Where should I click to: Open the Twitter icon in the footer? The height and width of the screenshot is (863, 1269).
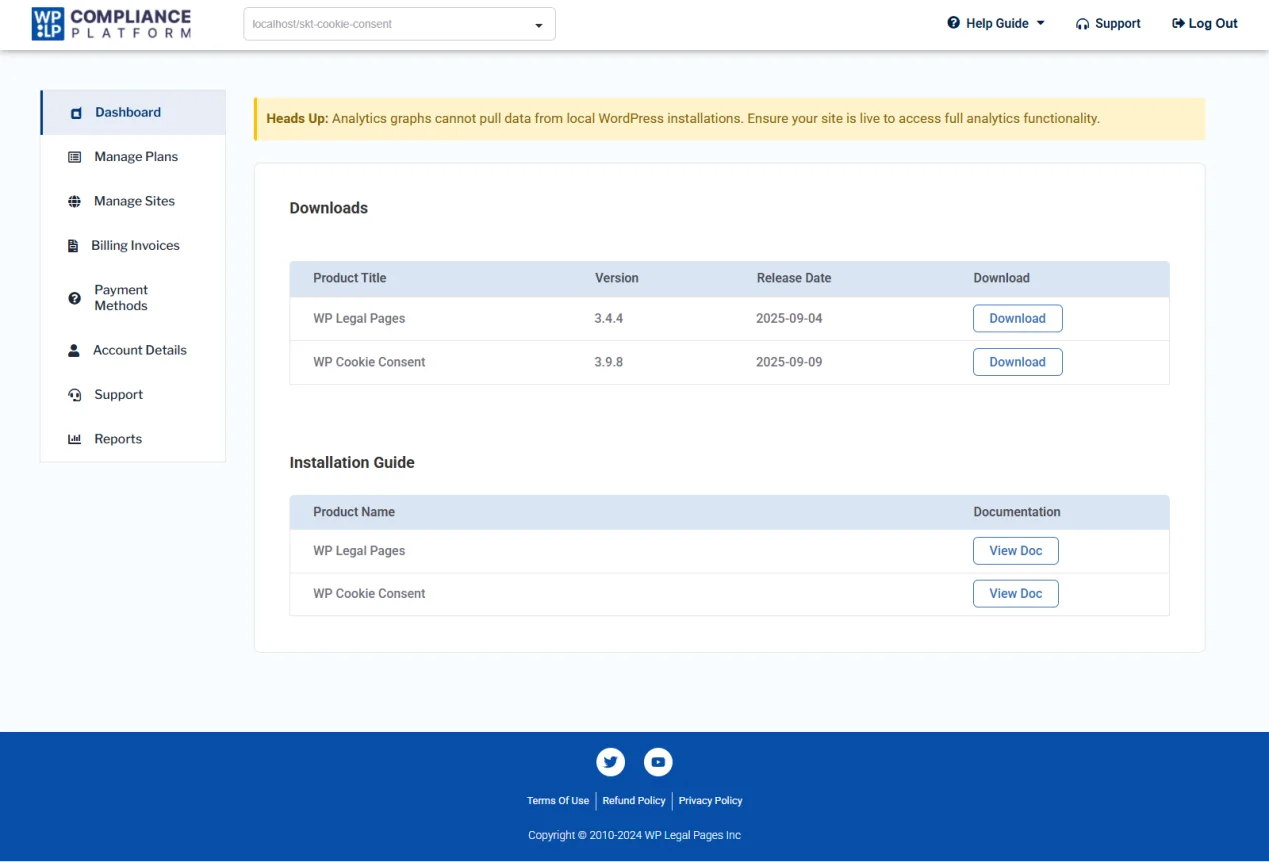610,762
